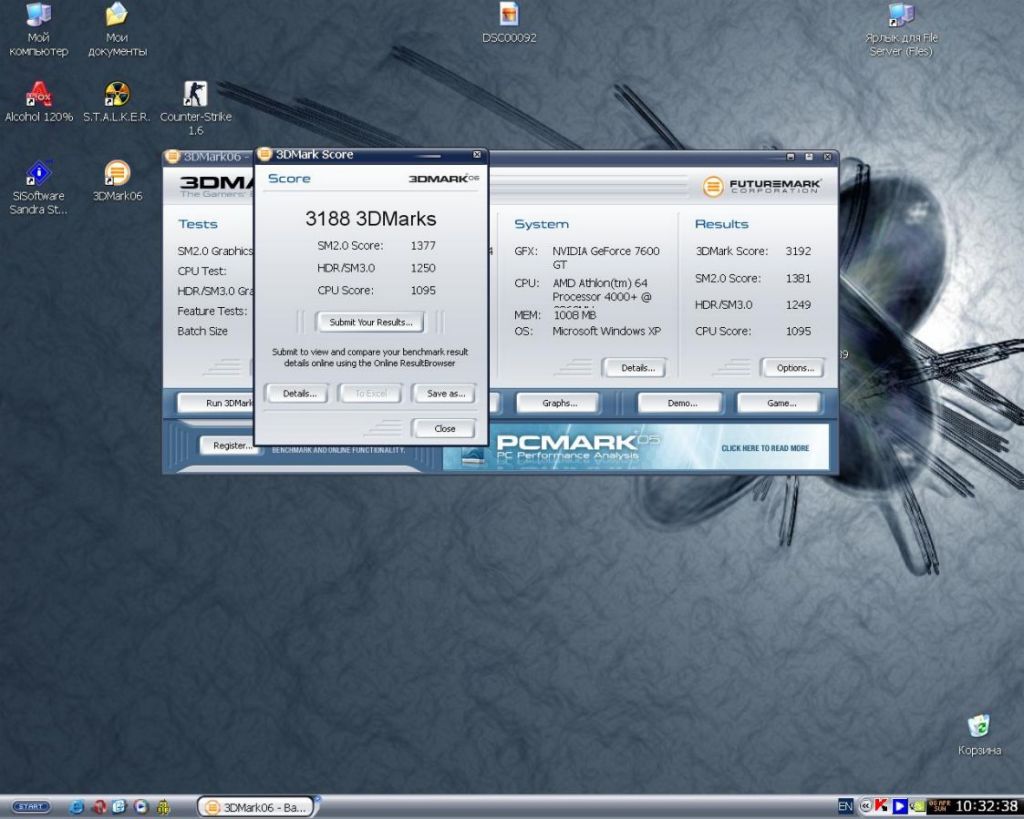The image size is (1024, 819).
Task: Click the Start button on taskbar
Action: 30,806
